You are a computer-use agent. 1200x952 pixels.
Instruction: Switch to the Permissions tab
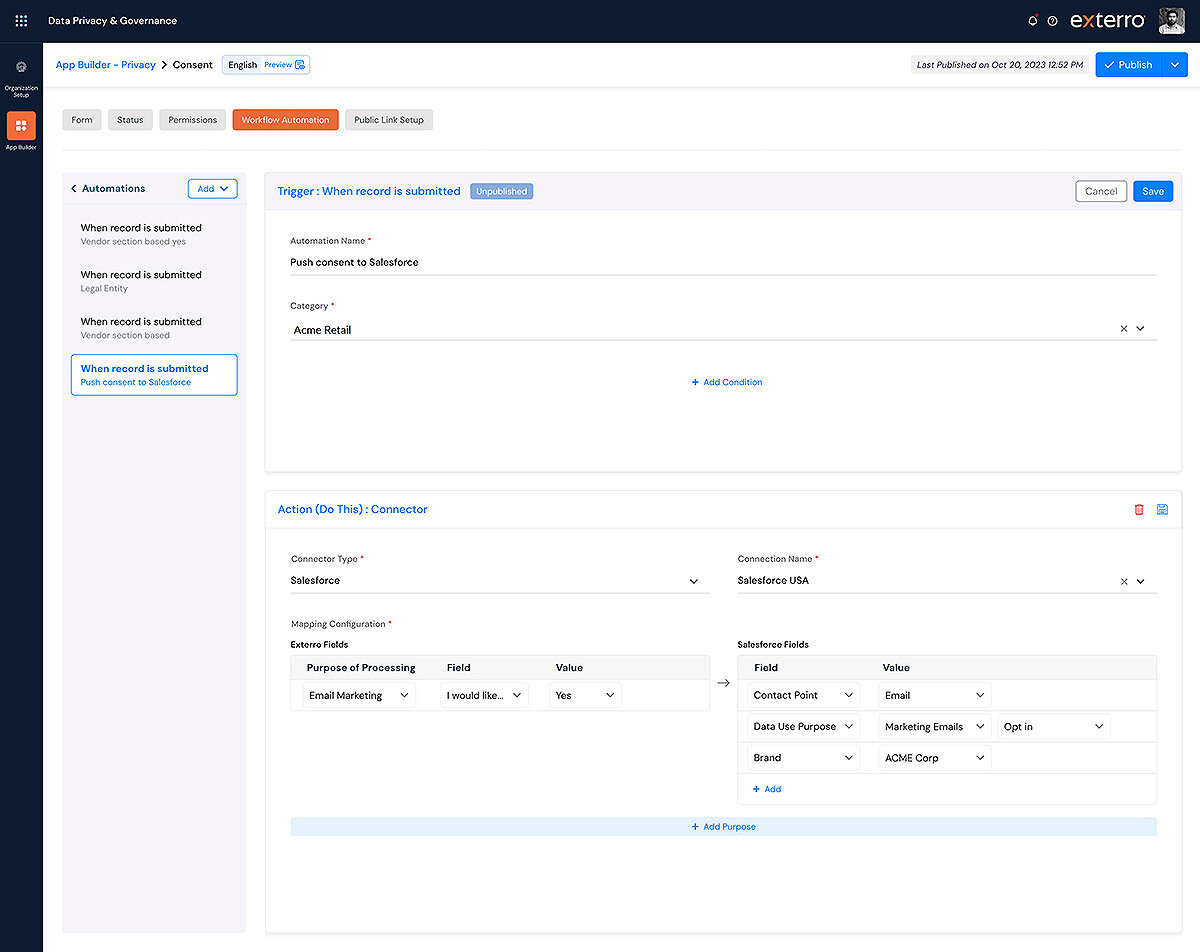point(192,120)
